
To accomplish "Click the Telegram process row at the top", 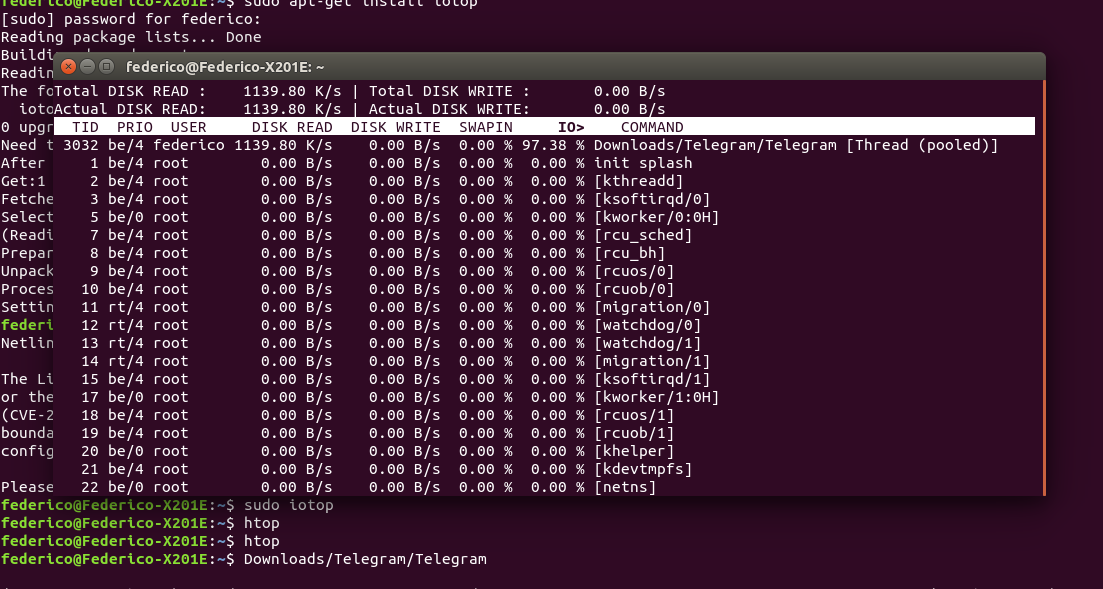I will (x=500, y=145).
